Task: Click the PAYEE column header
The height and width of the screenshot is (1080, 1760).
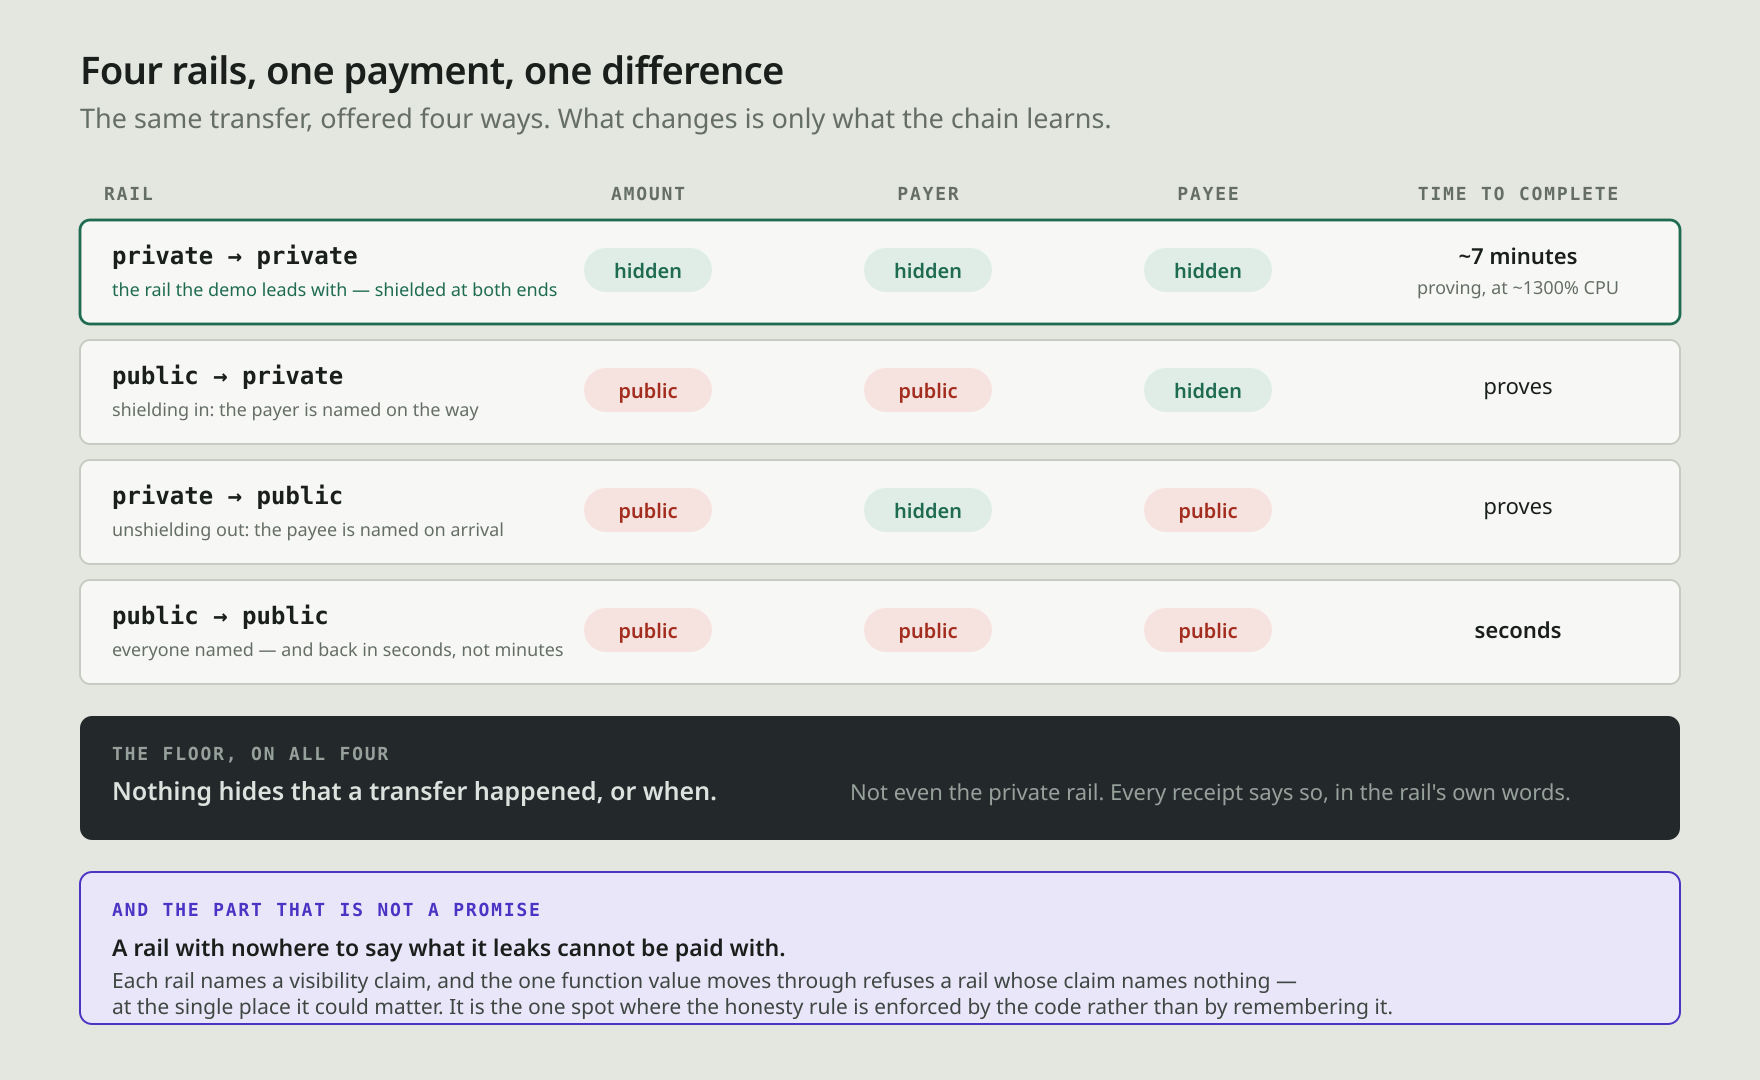Action: point(1208,194)
